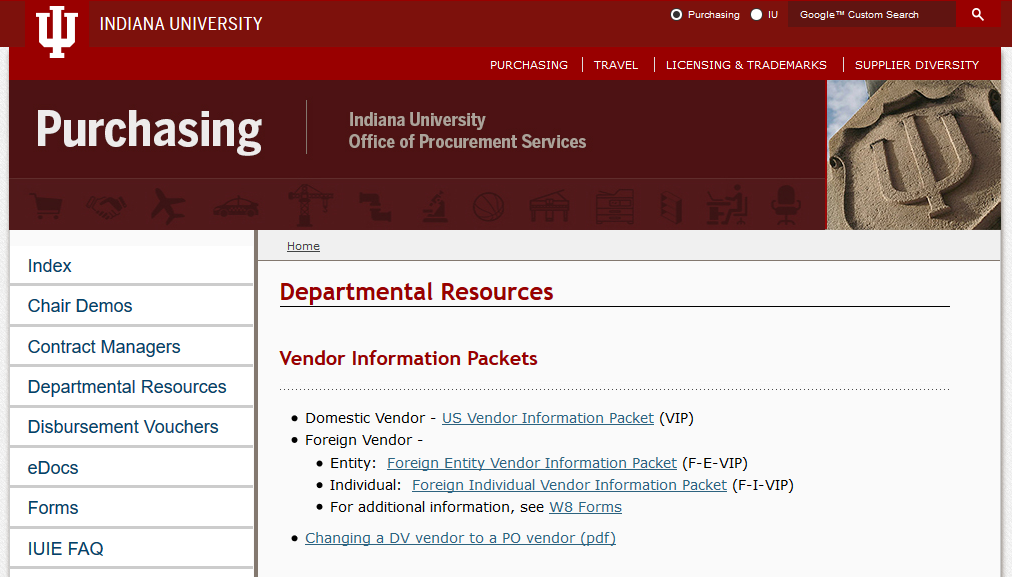This screenshot has height=577, width=1012.
Task: Click the handshake icon in banner
Action: (105, 207)
